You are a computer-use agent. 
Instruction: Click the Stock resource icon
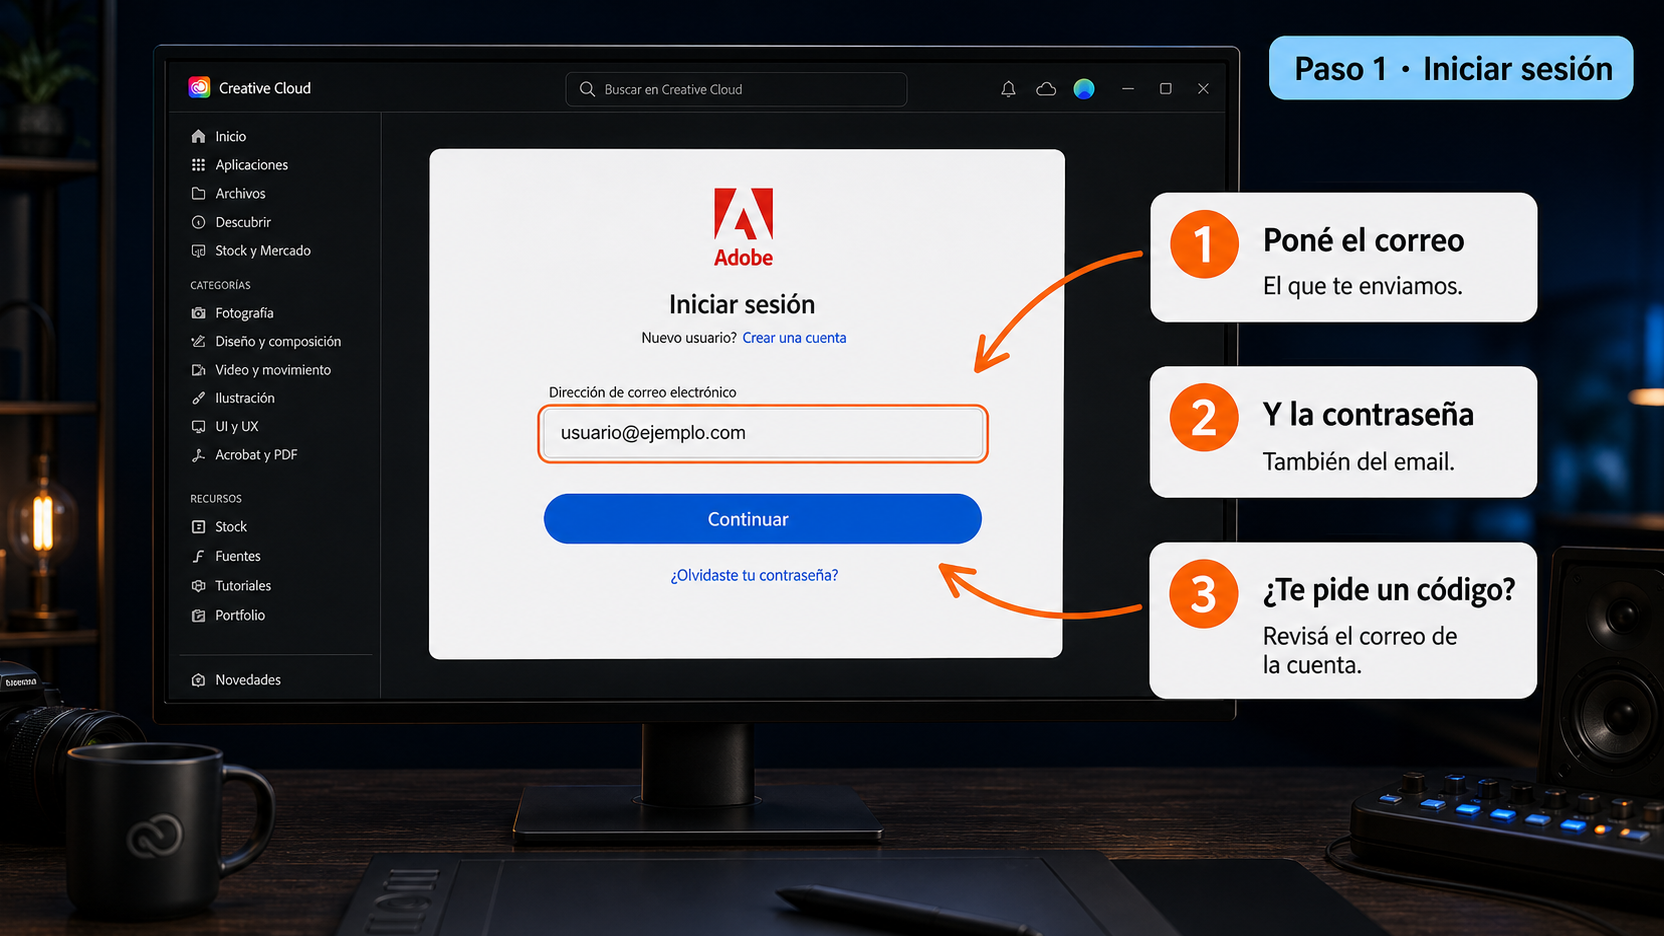[198, 527]
